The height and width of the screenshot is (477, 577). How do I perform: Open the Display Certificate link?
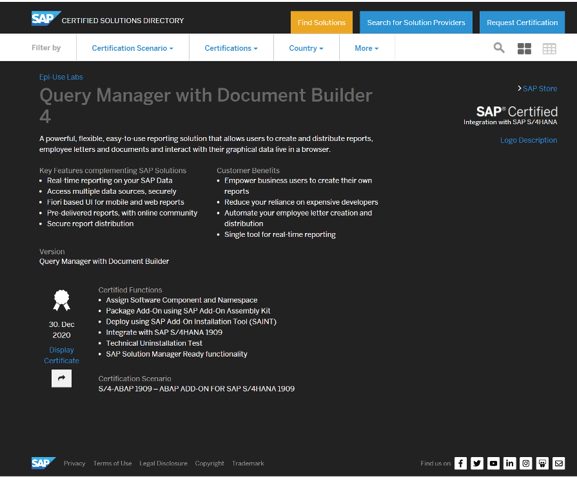61,355
